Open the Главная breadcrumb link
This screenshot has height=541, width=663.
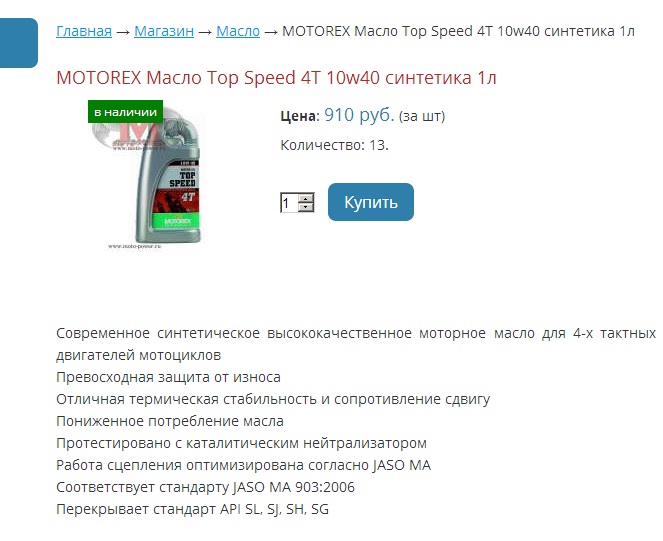(84, 31)
